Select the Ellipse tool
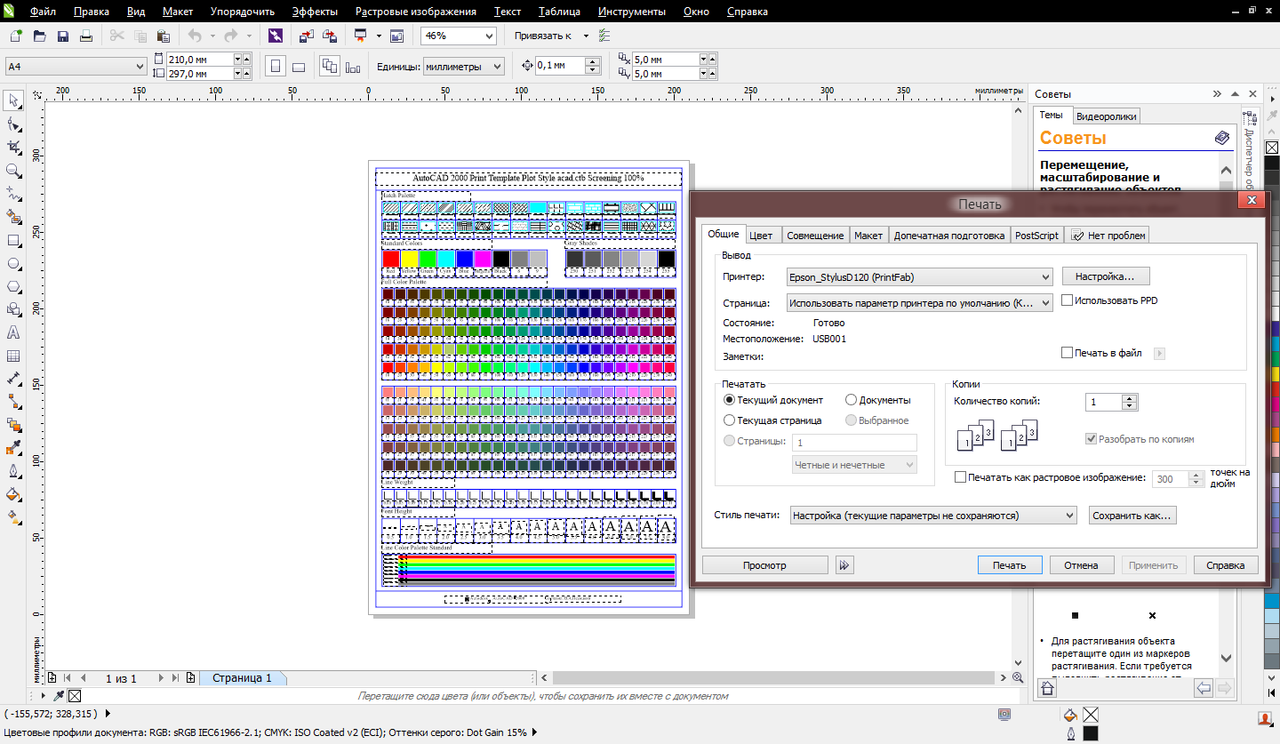This screenshot has width=1280, height=744. point(14,264)
